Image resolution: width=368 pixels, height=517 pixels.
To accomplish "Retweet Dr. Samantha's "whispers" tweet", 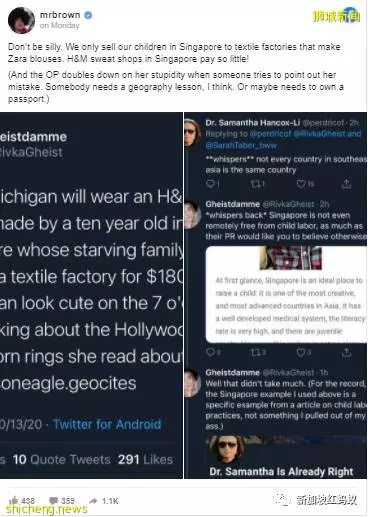I will (257, 184).
